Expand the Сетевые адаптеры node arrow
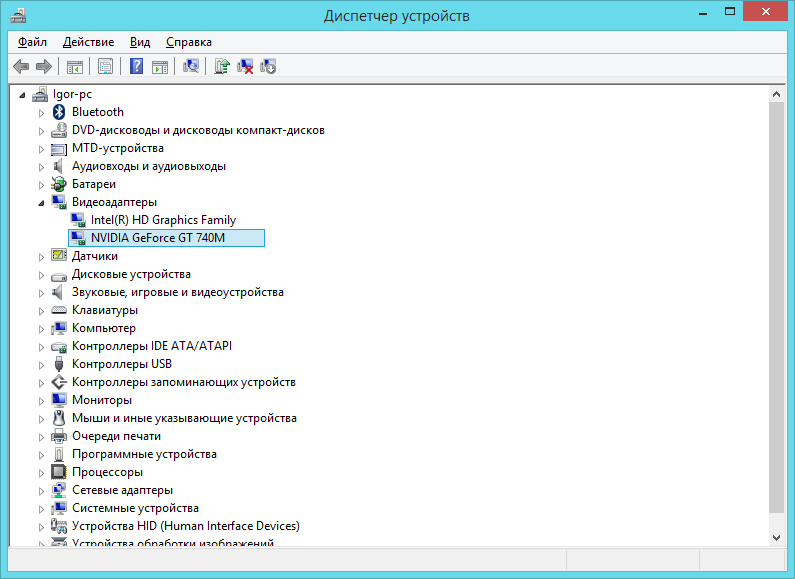 pos(42,491)
